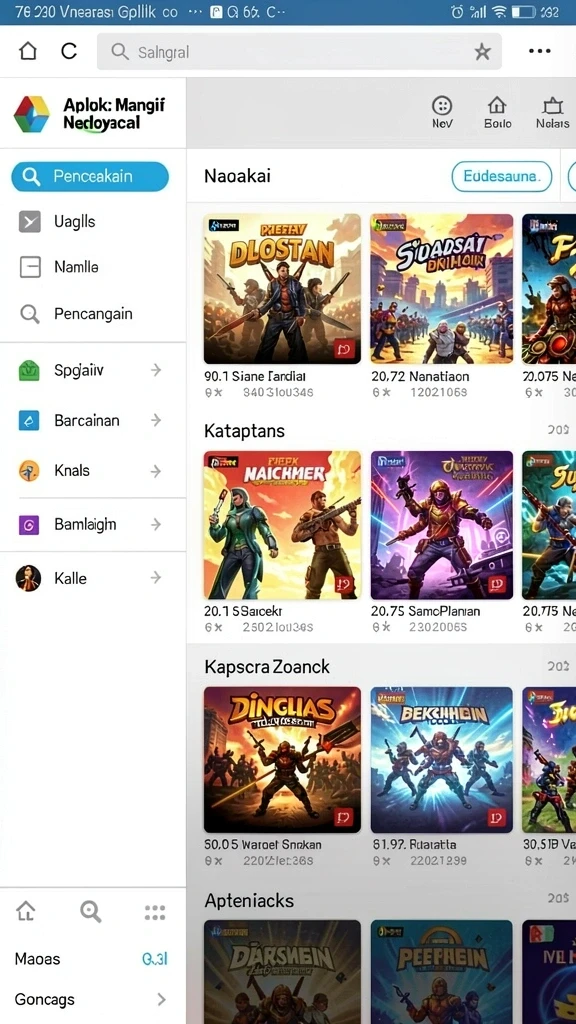Click the 20.1 SSaicekr title
The height and width of the screenshot is (1024, 576).
pyautogui.click(x=243, y=611)
